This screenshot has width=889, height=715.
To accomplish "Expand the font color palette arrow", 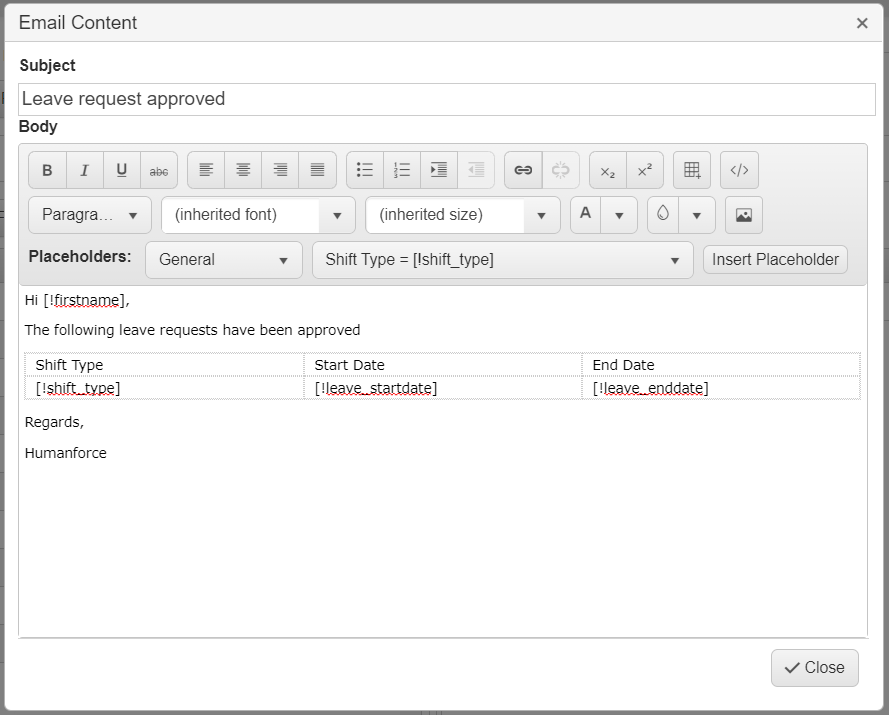I will click(x=619, y=215).
